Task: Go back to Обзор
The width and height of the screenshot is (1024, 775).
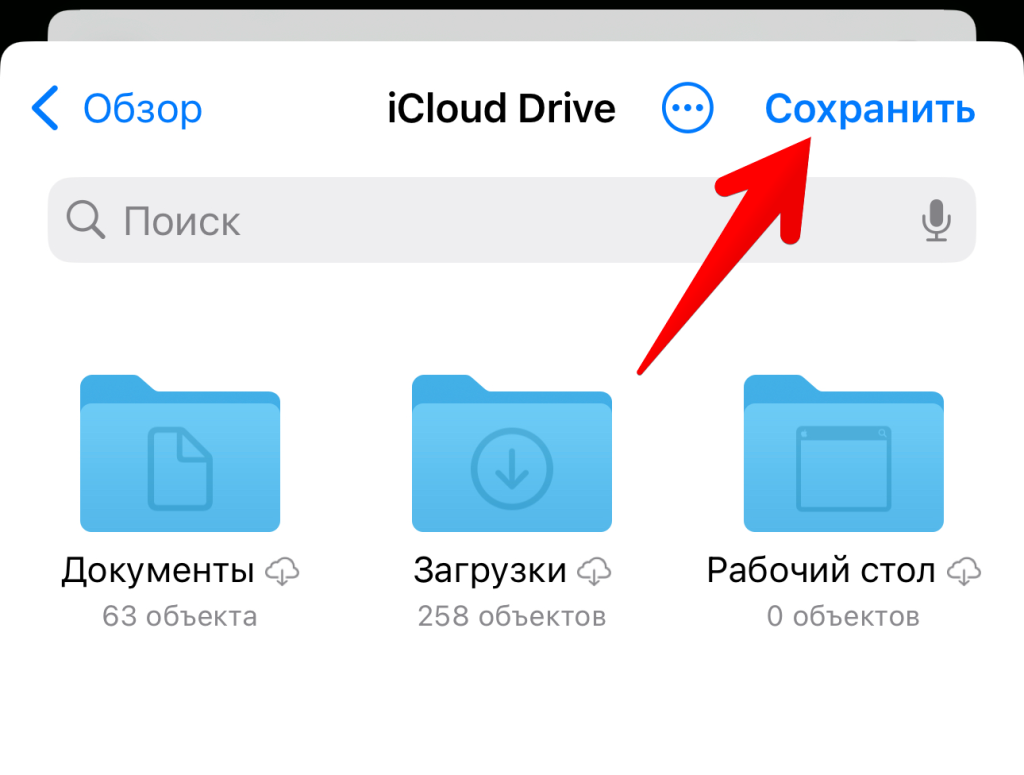Action: [117, 108]
